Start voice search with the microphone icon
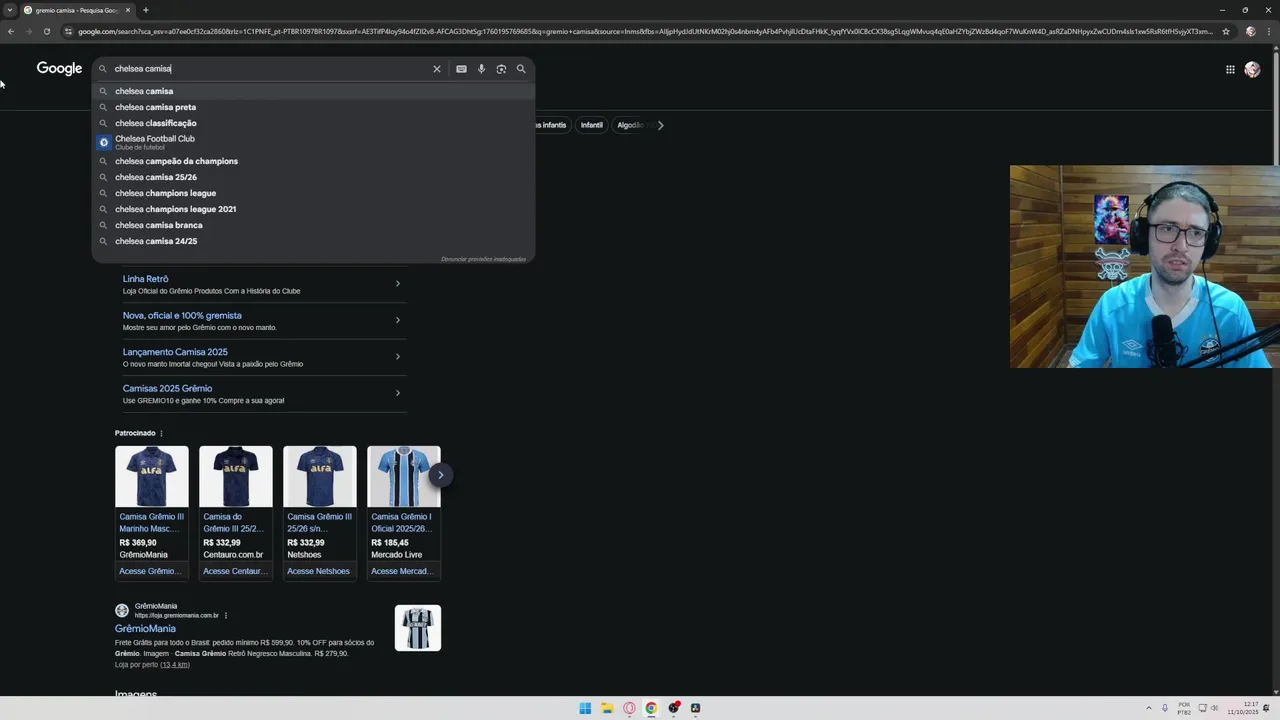 point(481,69)
